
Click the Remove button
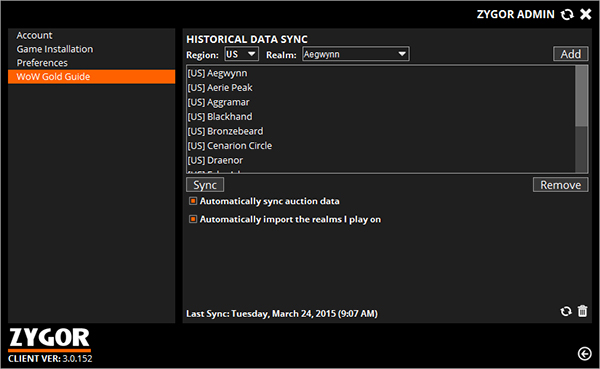(561, 185)
